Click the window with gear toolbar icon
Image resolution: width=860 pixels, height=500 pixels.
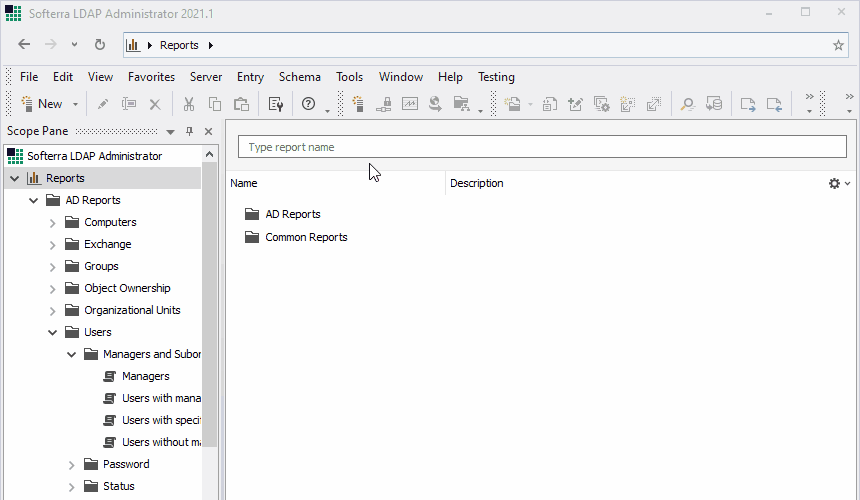pyautogui.click(x=602, y=104)
